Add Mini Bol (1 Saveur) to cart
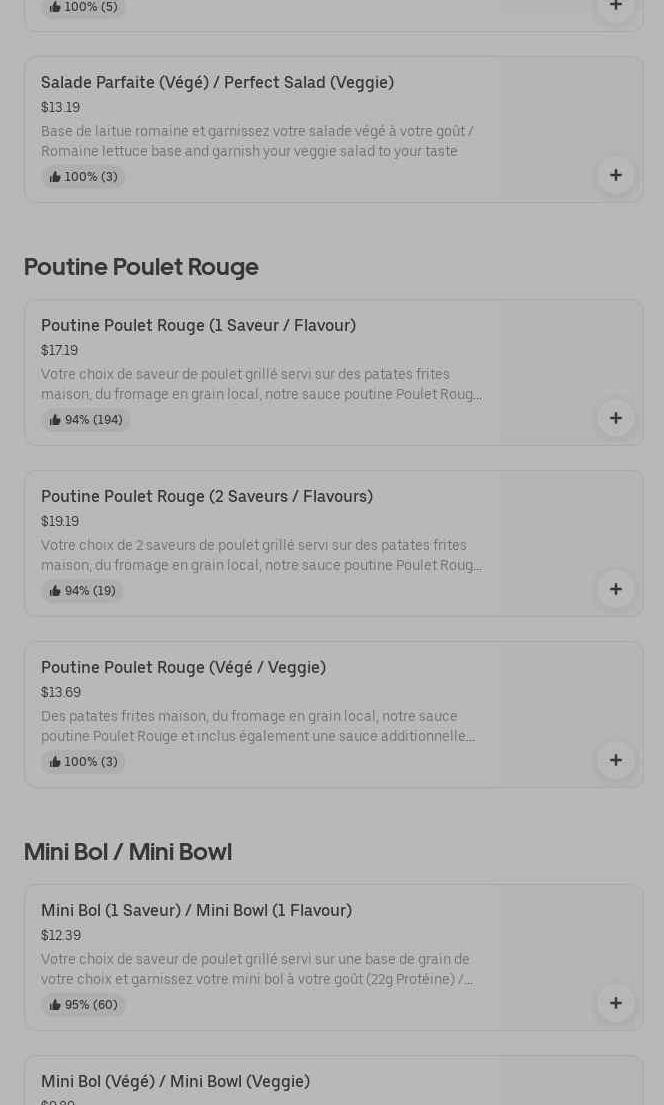The image size is (664, 1105). click(615, 1004)
